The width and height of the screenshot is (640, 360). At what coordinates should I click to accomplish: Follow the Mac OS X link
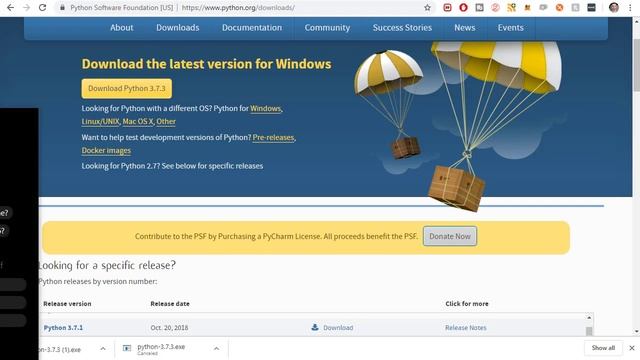[138, 122]
